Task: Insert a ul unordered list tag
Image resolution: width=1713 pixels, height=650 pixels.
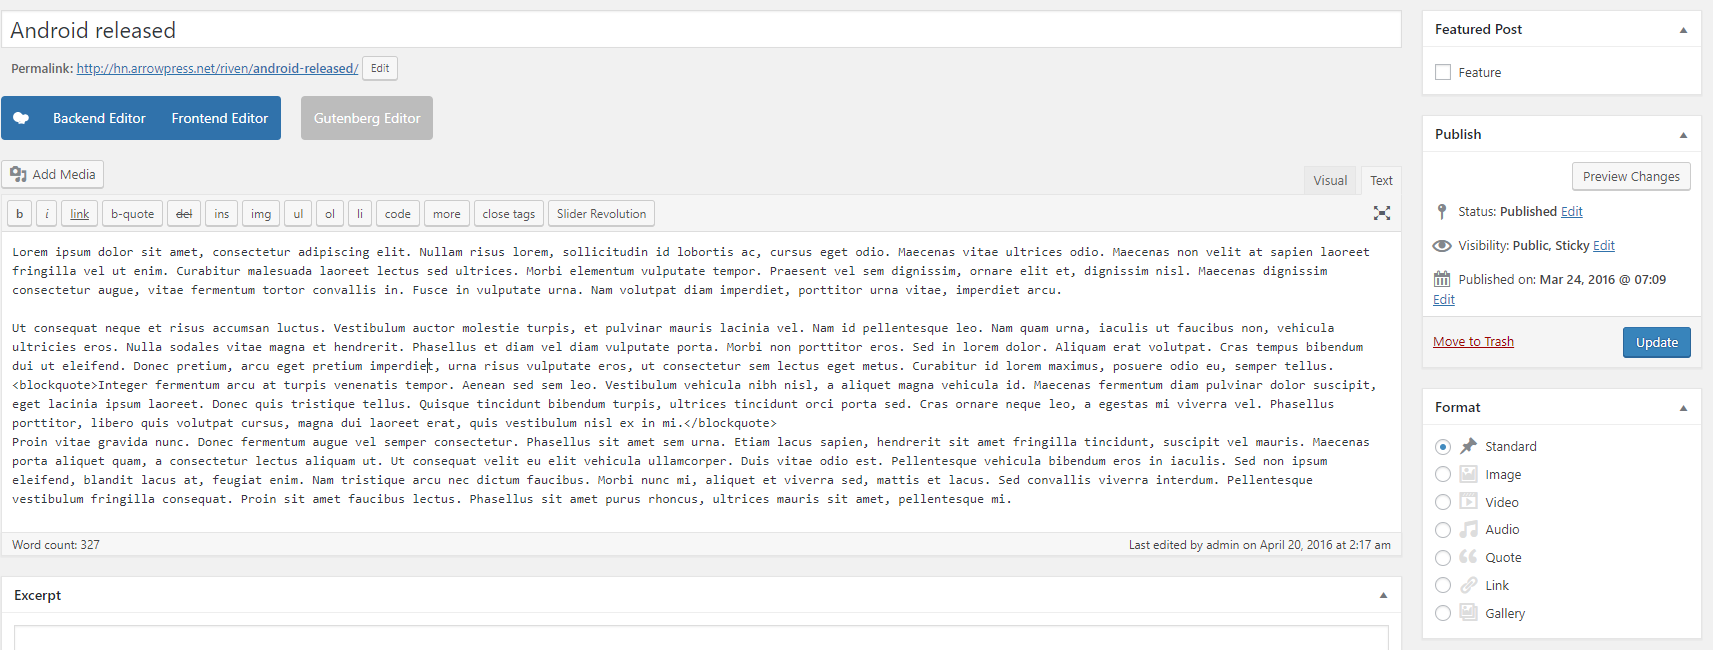Action: pyautogui.click(x=298, y=214)
